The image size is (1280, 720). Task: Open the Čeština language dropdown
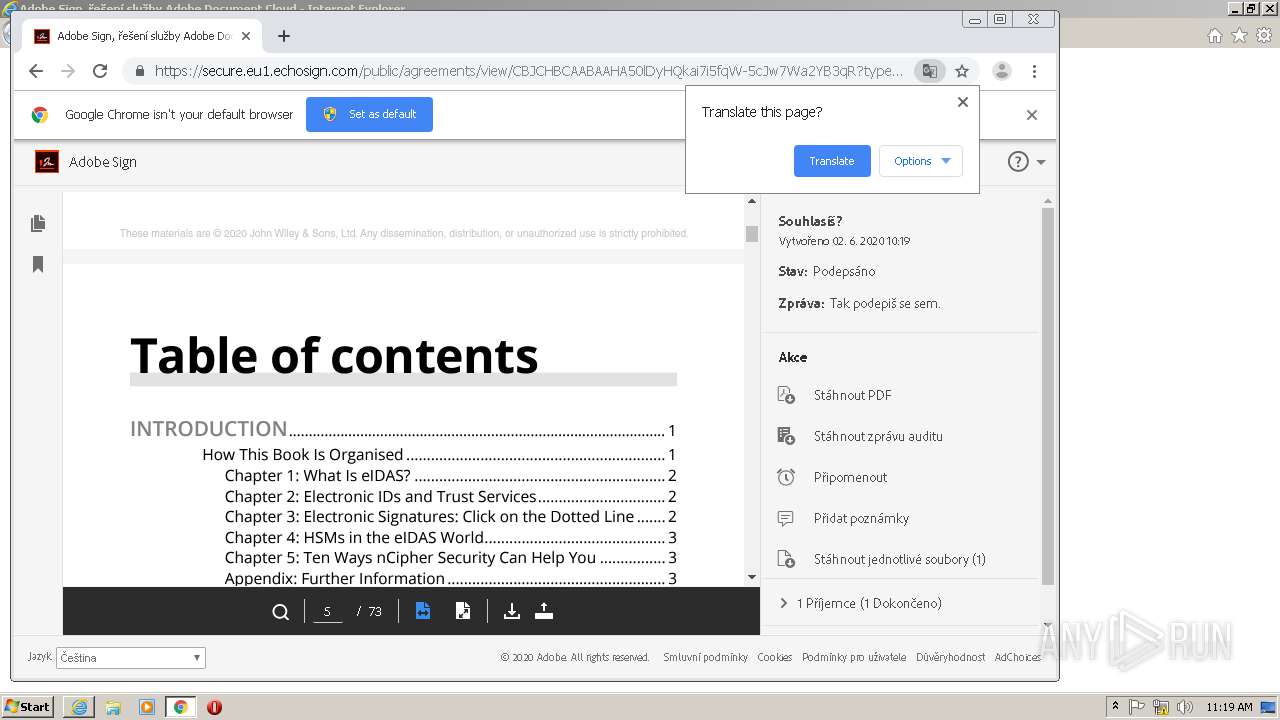click(130, 658)
